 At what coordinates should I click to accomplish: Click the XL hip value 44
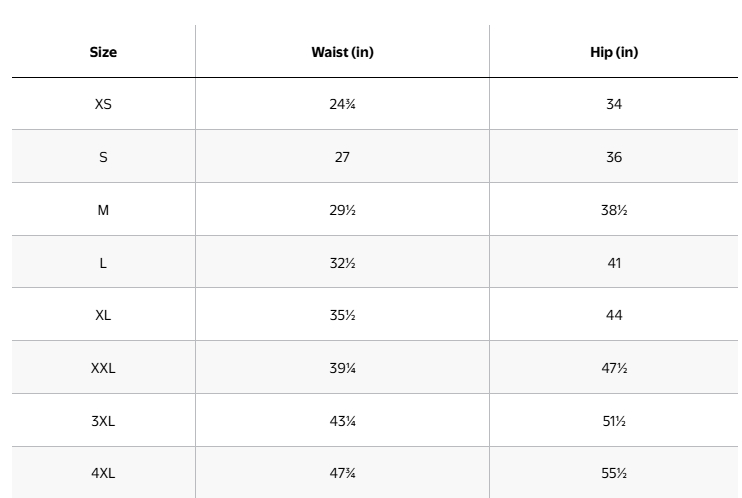[x=614, y=315]
